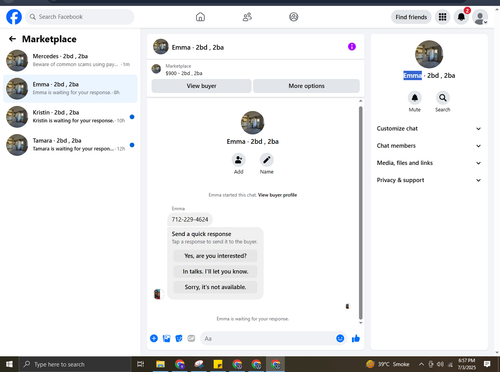Open the Account profile menu

[480, 17]
